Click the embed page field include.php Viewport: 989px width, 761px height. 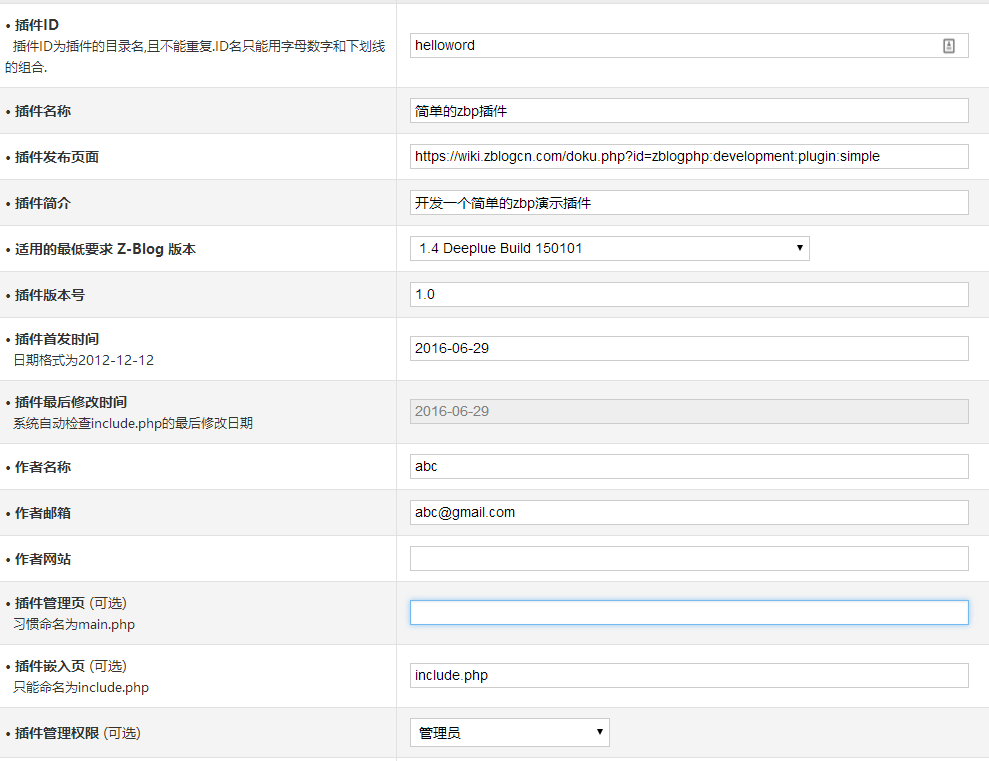coord(689,675)
